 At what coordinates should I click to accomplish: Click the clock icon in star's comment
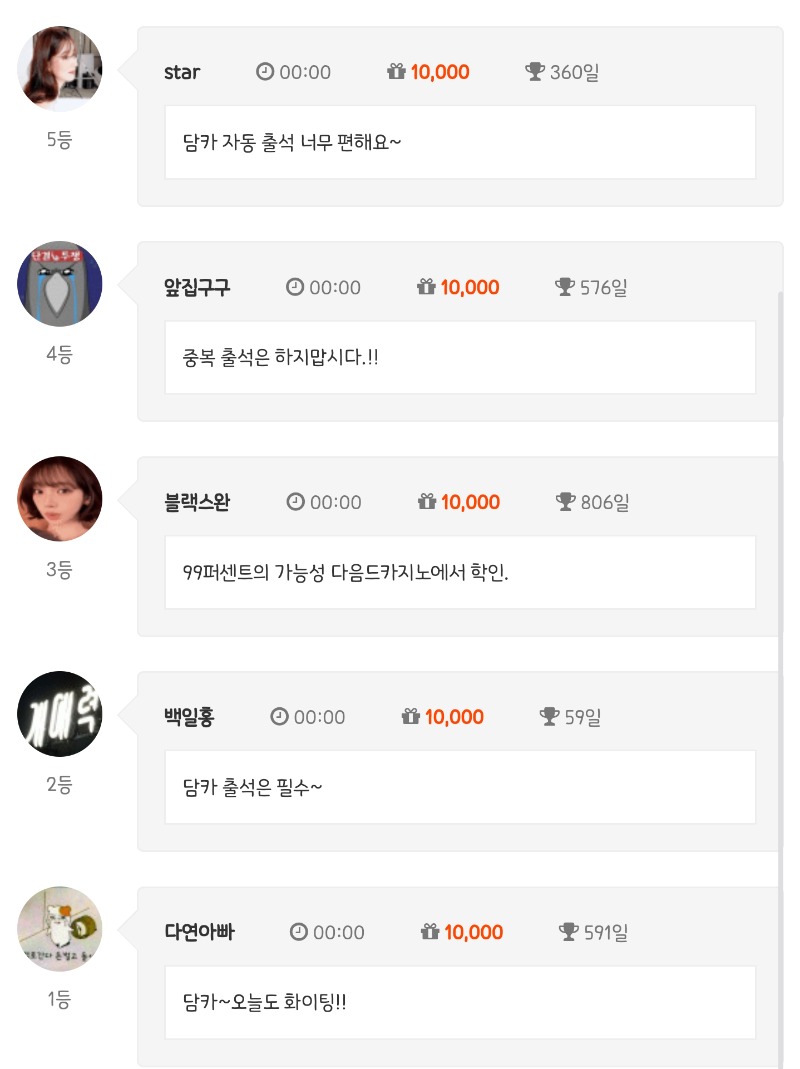click(265, 72)
